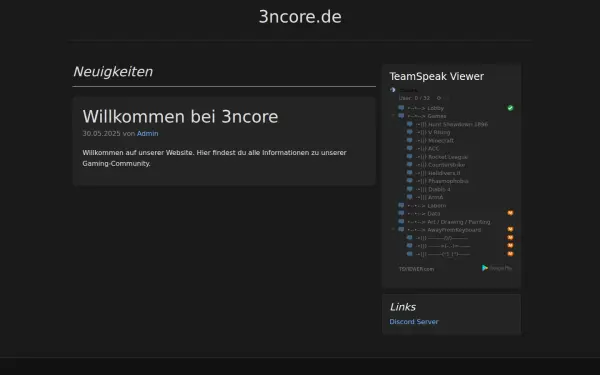The width and height of the screenshot is (600, 375).
Task: Select the Lobby channel name
Action: 435,108
